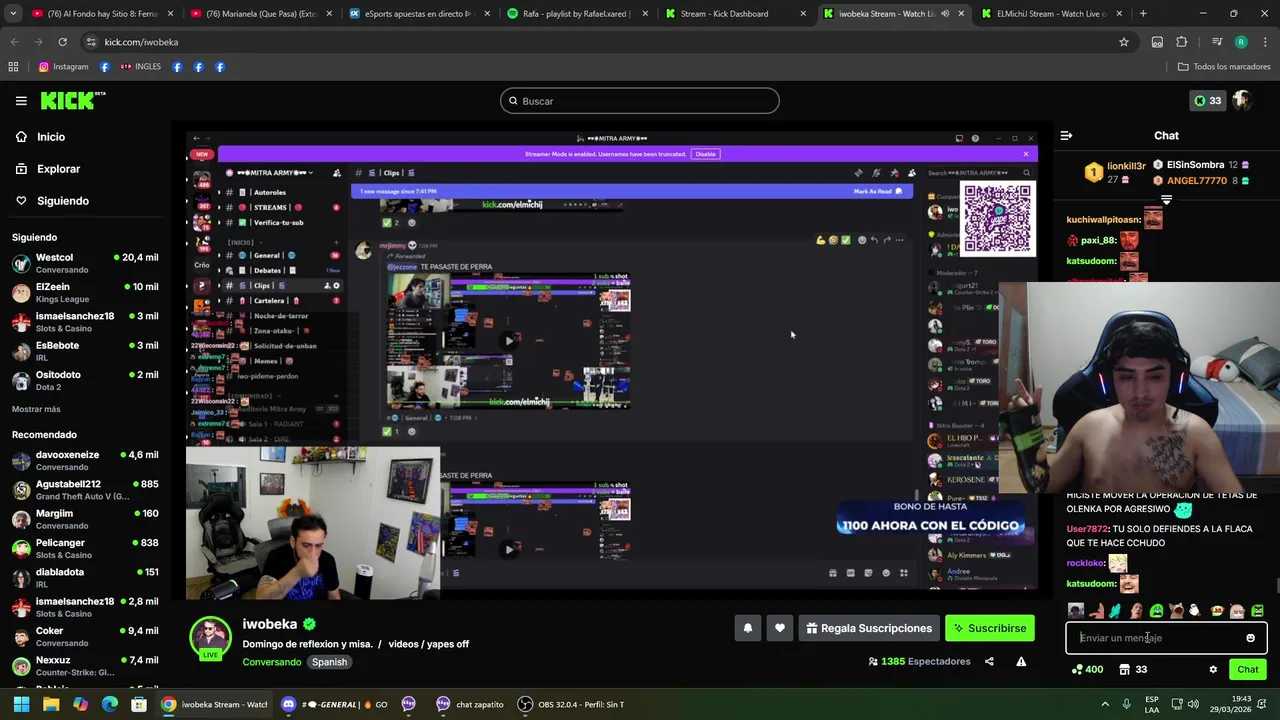Click the Kicks balance badge showing 33
This screenshot has height=720, width=1280.
[1207, 101]
